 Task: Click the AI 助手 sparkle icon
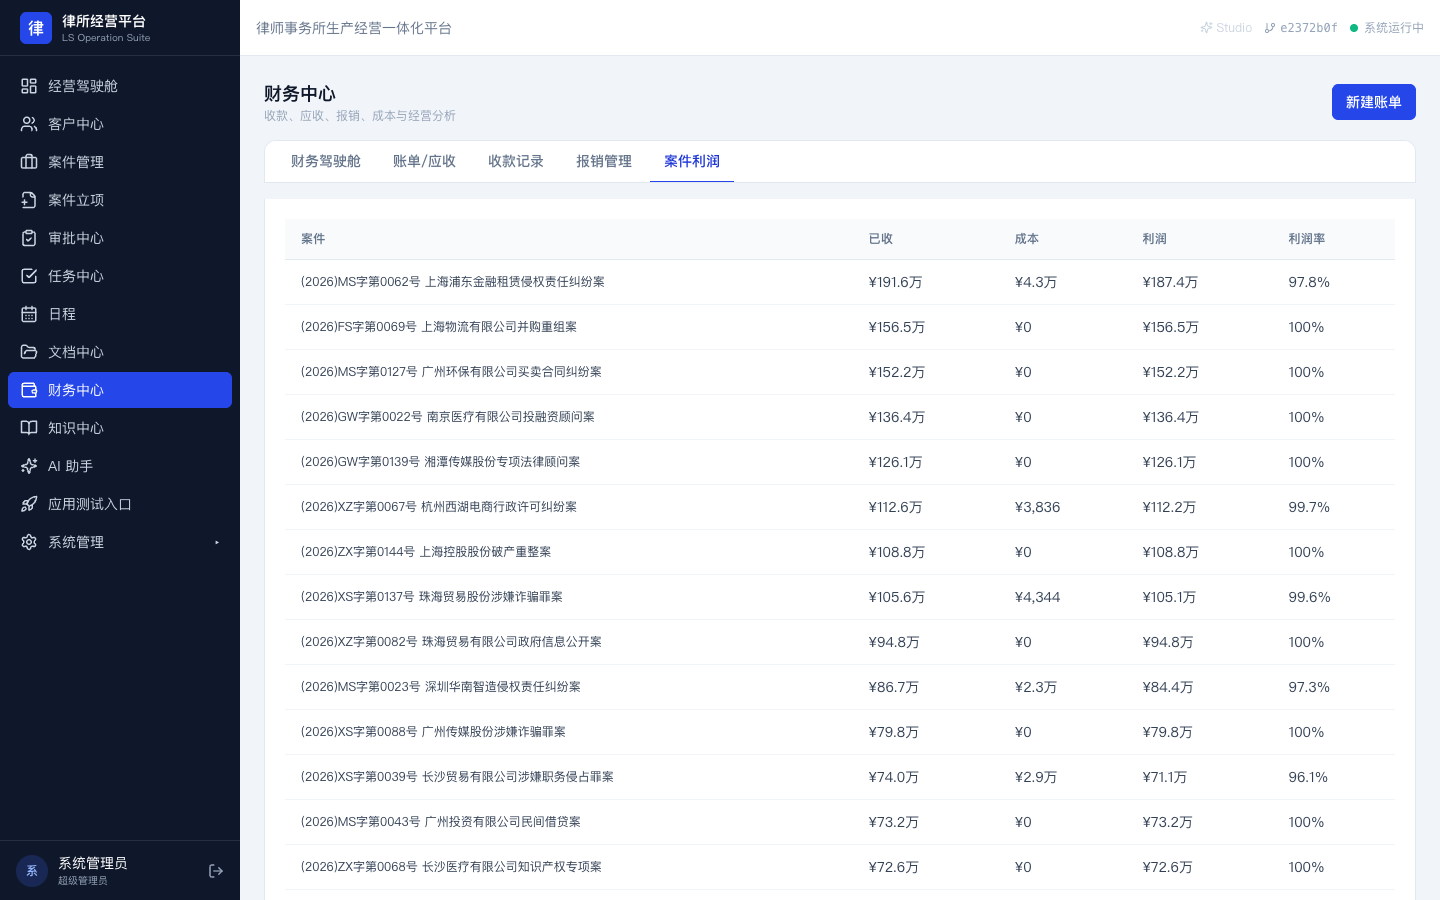pyautogui.click(x=29, y=466)
